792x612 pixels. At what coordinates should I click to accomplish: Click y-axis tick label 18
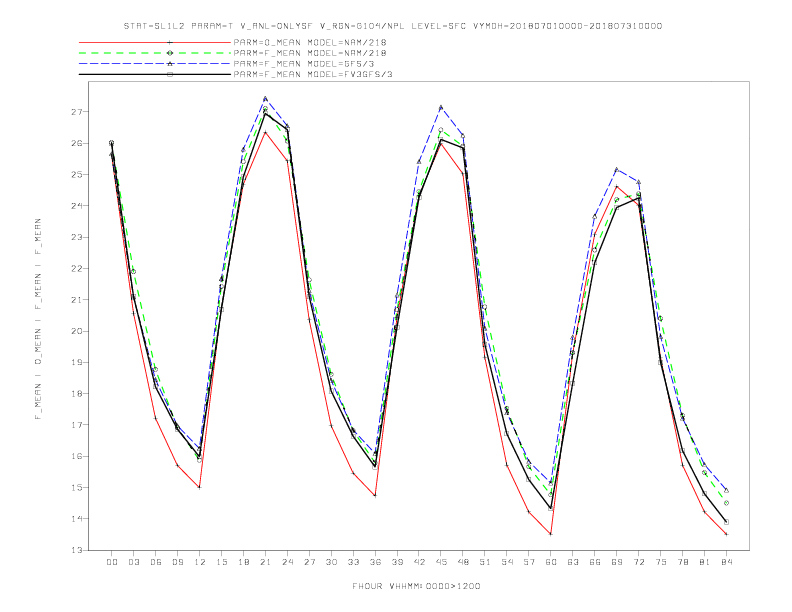(x=76, y=393)
